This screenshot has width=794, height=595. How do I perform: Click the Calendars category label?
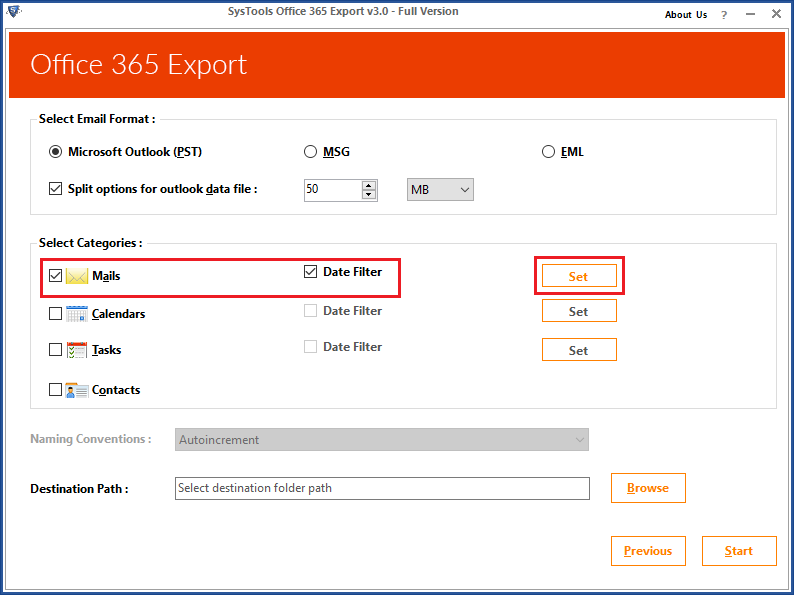pyautogui.click(x=118, y=314)
